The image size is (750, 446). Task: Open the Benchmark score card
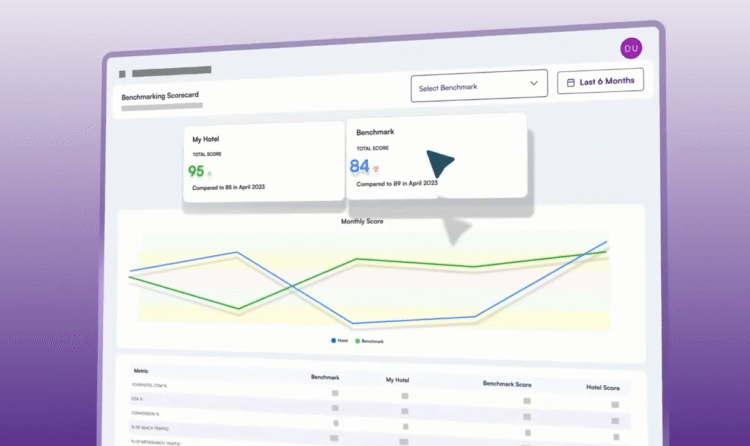[436, 156]
